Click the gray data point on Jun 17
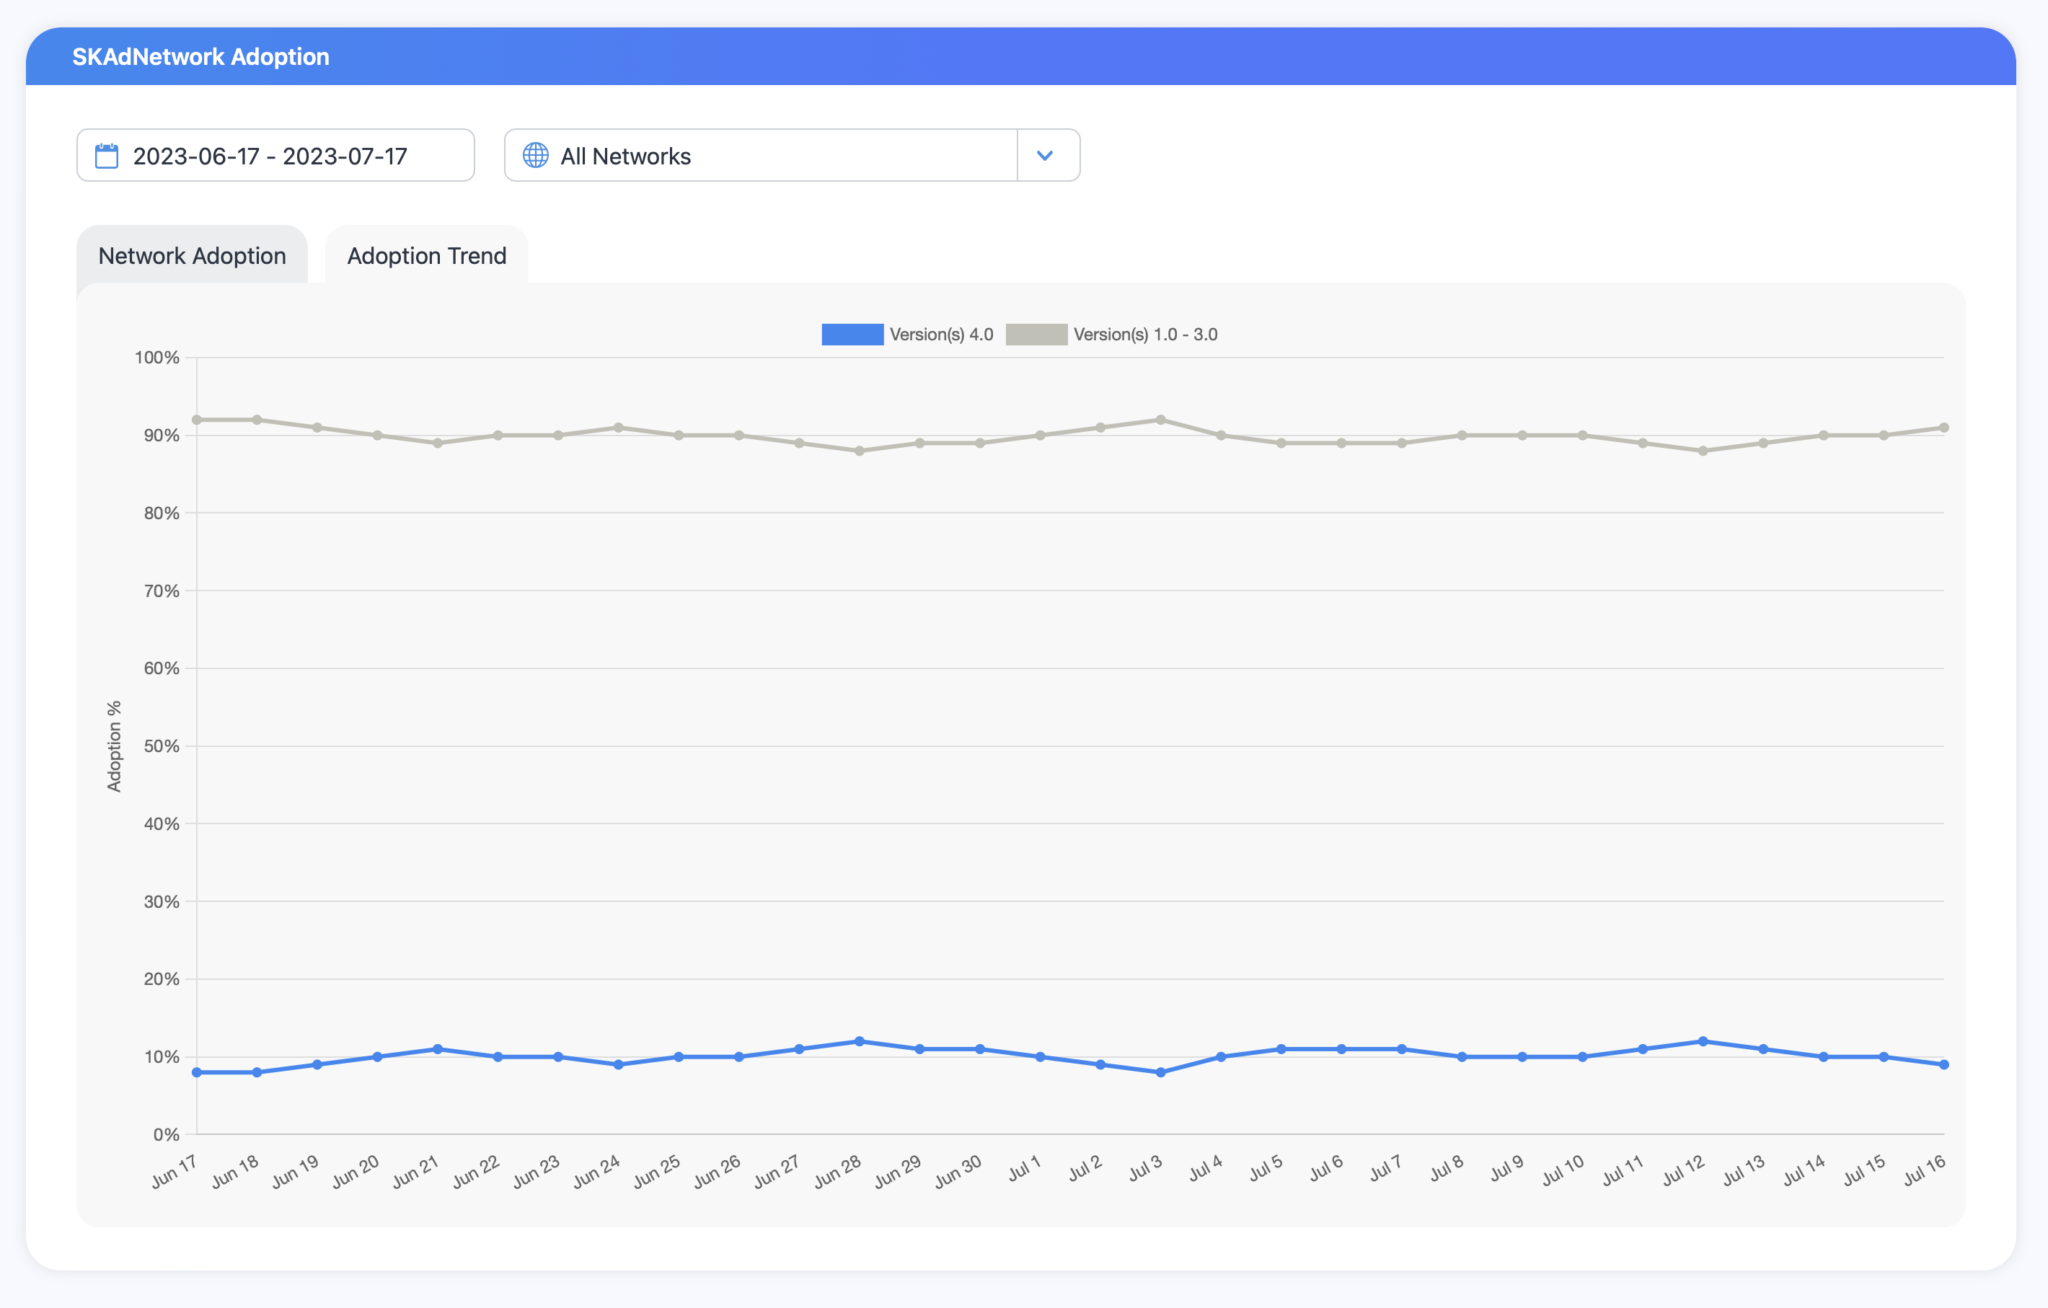This screenshot has height=1308, width=2048. (x=197, y=420)
